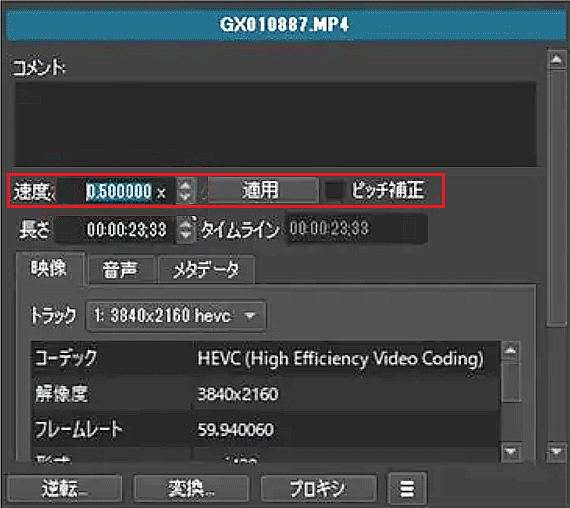Switch to the 音声 tab
This screenshot has height=508, width=570.
coord(121,270)
